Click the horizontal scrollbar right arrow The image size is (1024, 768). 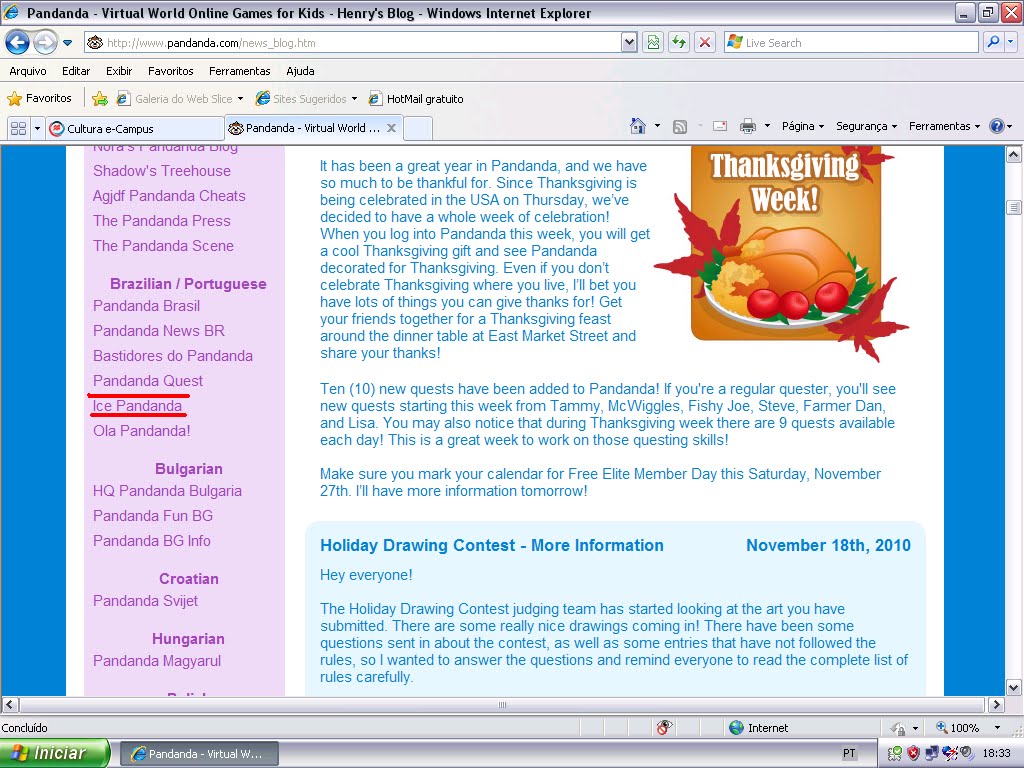pos(996,704)
